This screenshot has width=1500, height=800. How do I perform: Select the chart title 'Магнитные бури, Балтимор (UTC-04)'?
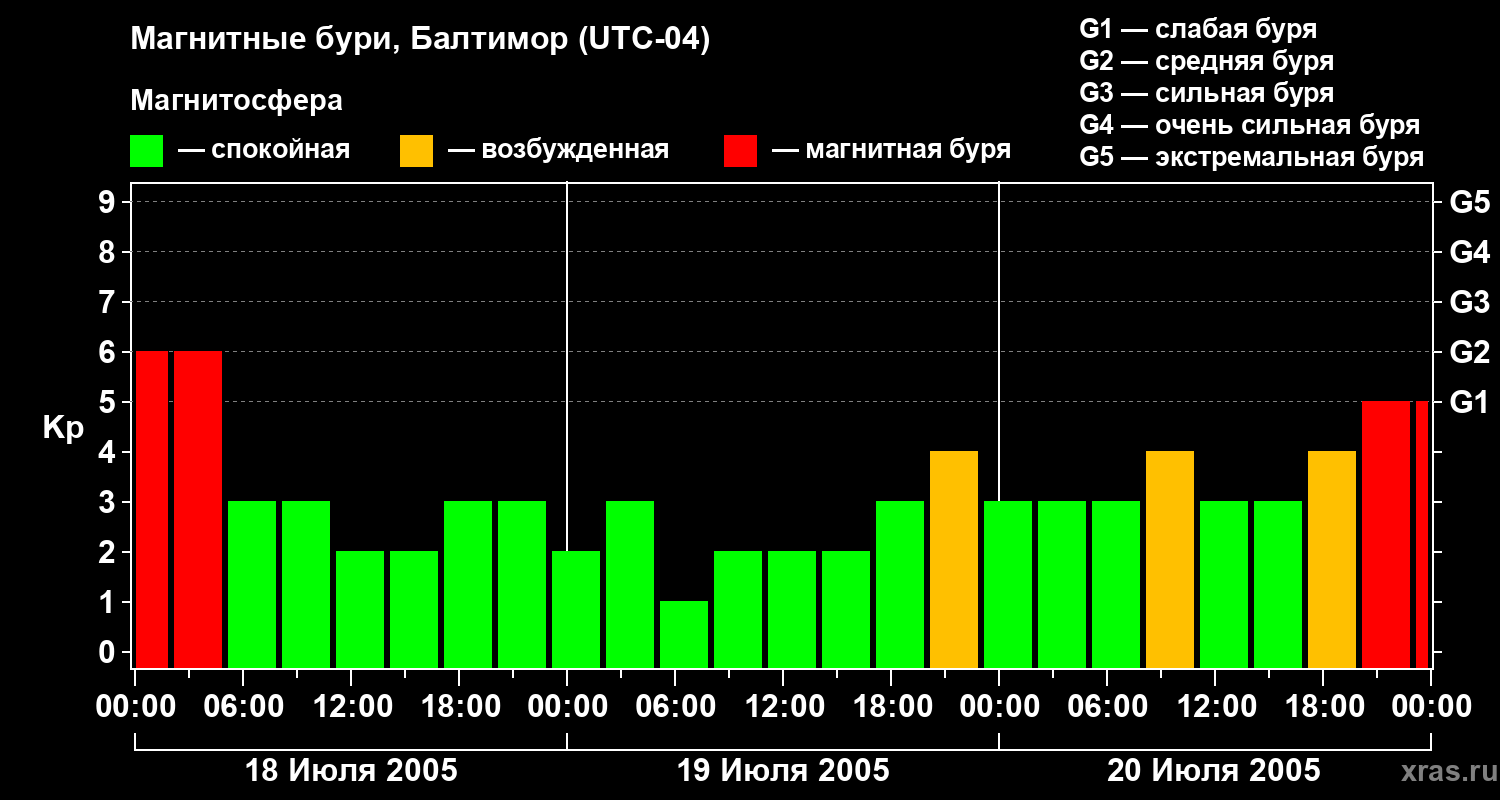pos(420,40)
